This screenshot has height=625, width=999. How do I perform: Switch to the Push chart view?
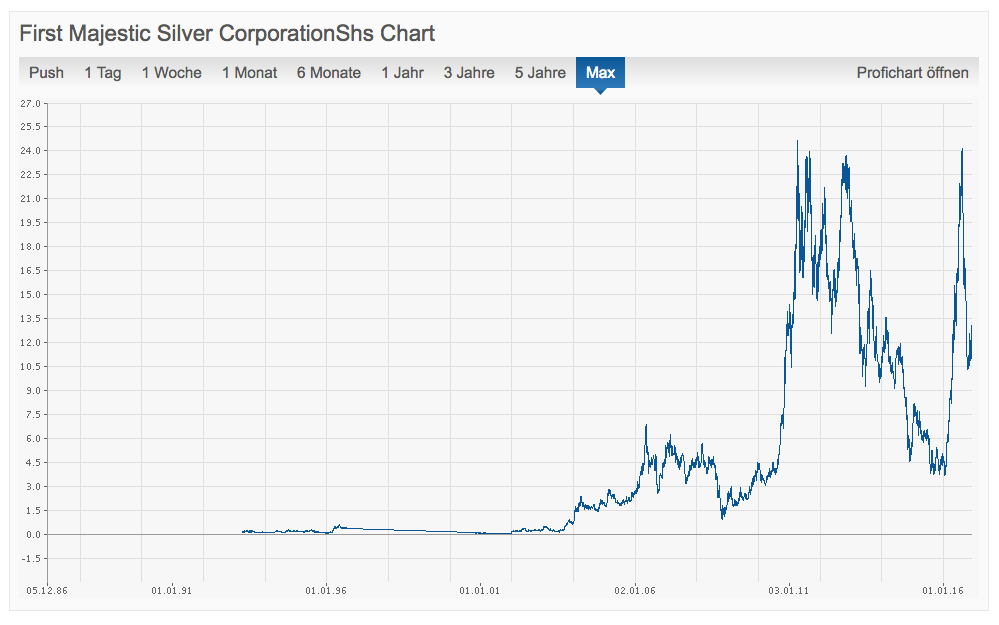point(46,73)
